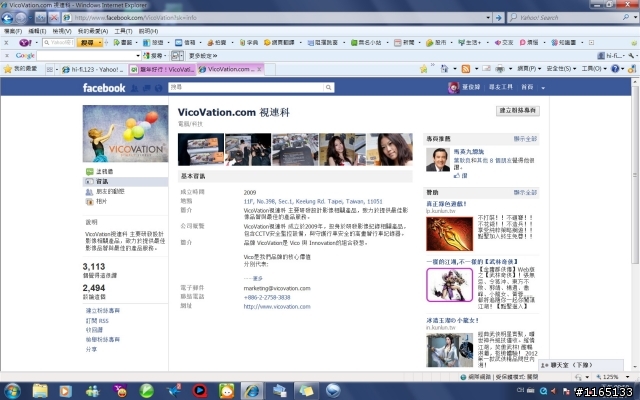The width and height of the screenshot is (640, 400).
Task: Open the Favorites star icon
Action: [8, 69]
